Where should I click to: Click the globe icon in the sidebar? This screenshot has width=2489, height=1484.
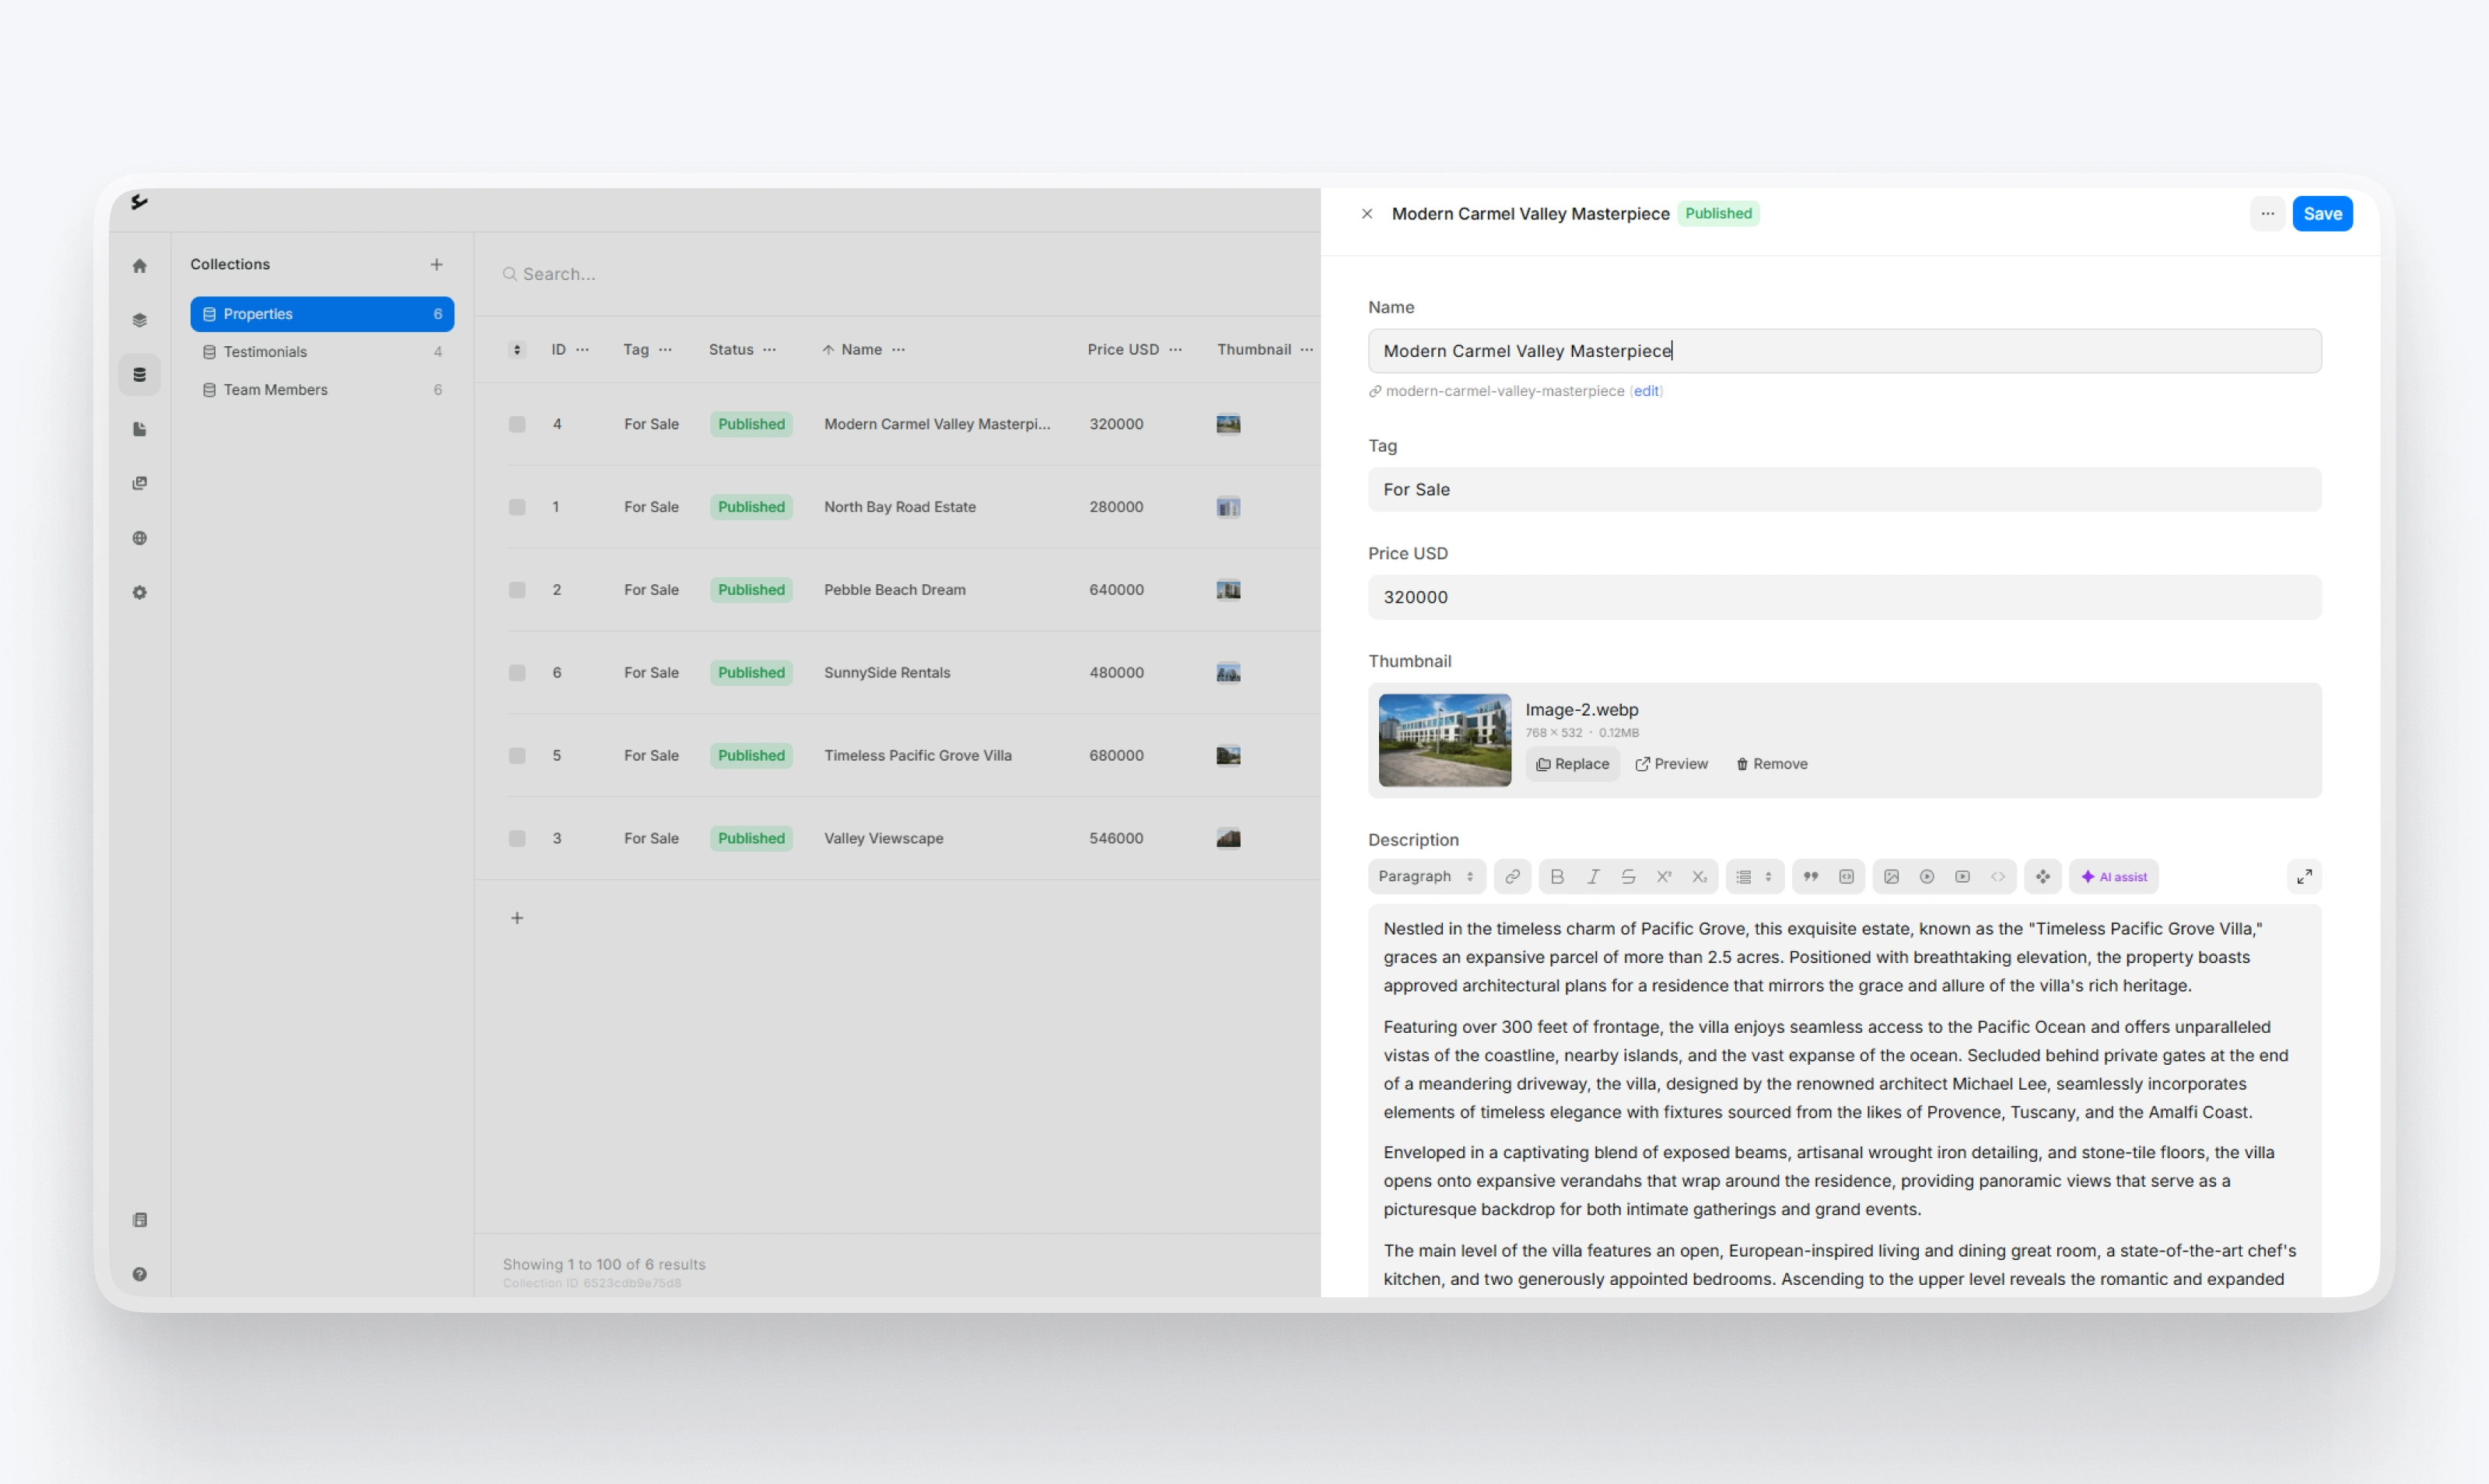140,538
